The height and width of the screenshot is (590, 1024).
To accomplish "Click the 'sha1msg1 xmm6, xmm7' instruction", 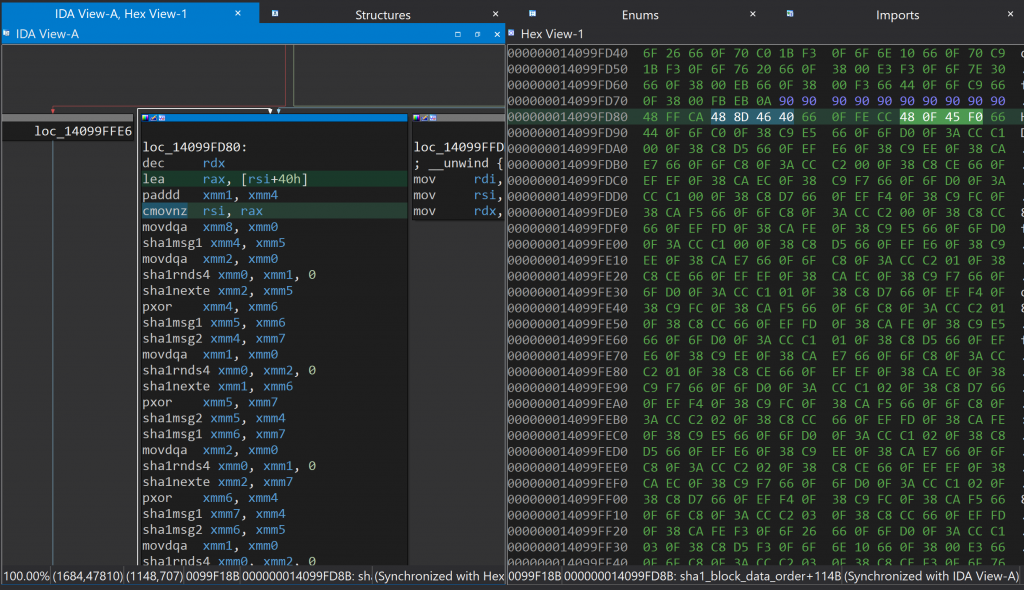I will [x=214, y=434].
